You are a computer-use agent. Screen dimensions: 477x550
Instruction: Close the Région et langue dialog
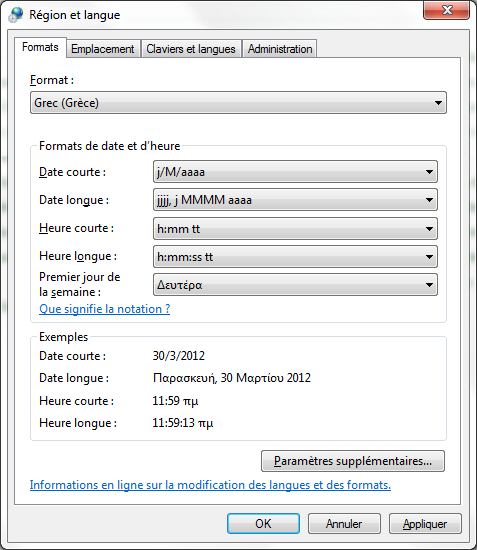[446, 10]
